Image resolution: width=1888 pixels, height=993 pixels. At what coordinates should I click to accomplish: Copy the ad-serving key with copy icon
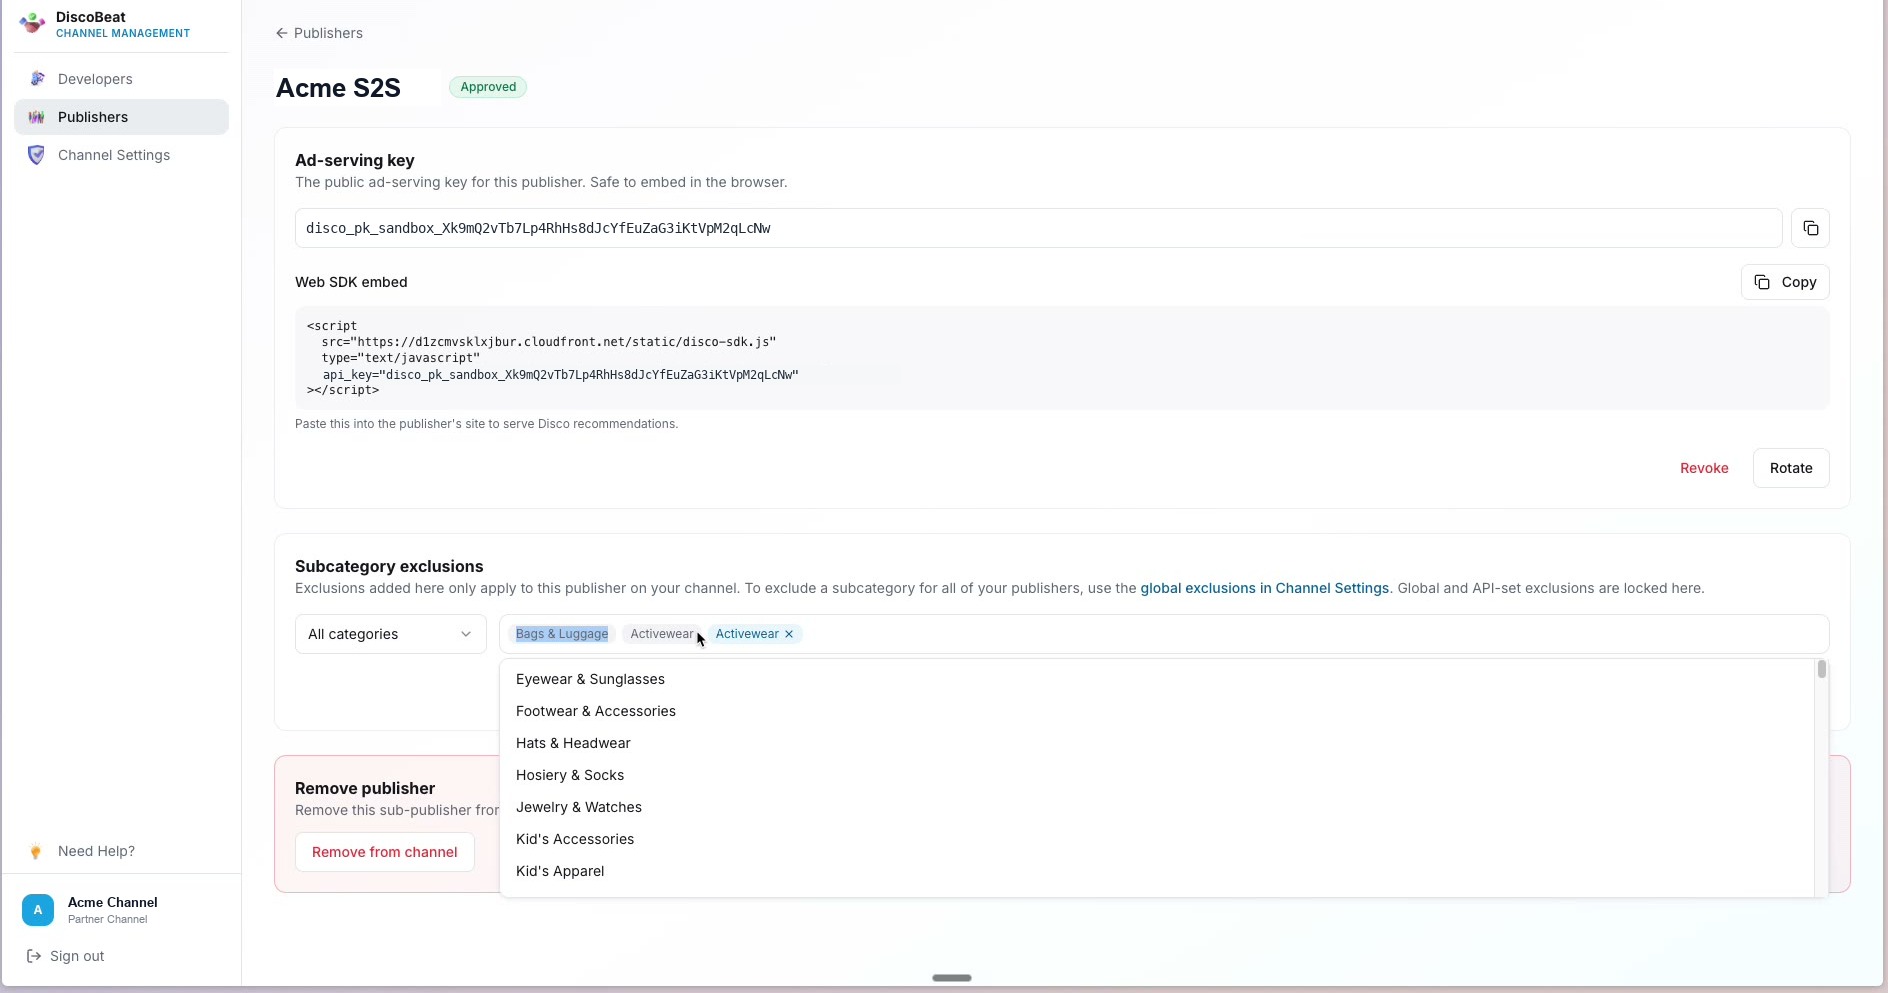click(x=1810, y=228)
